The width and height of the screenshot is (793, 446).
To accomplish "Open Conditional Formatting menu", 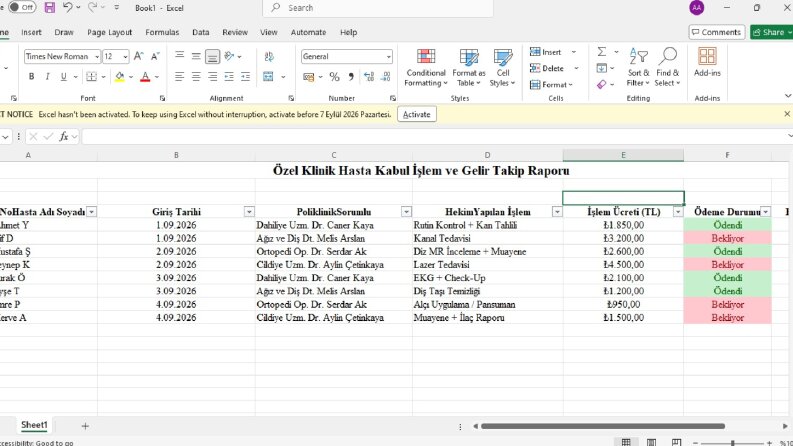I will 426,68.
